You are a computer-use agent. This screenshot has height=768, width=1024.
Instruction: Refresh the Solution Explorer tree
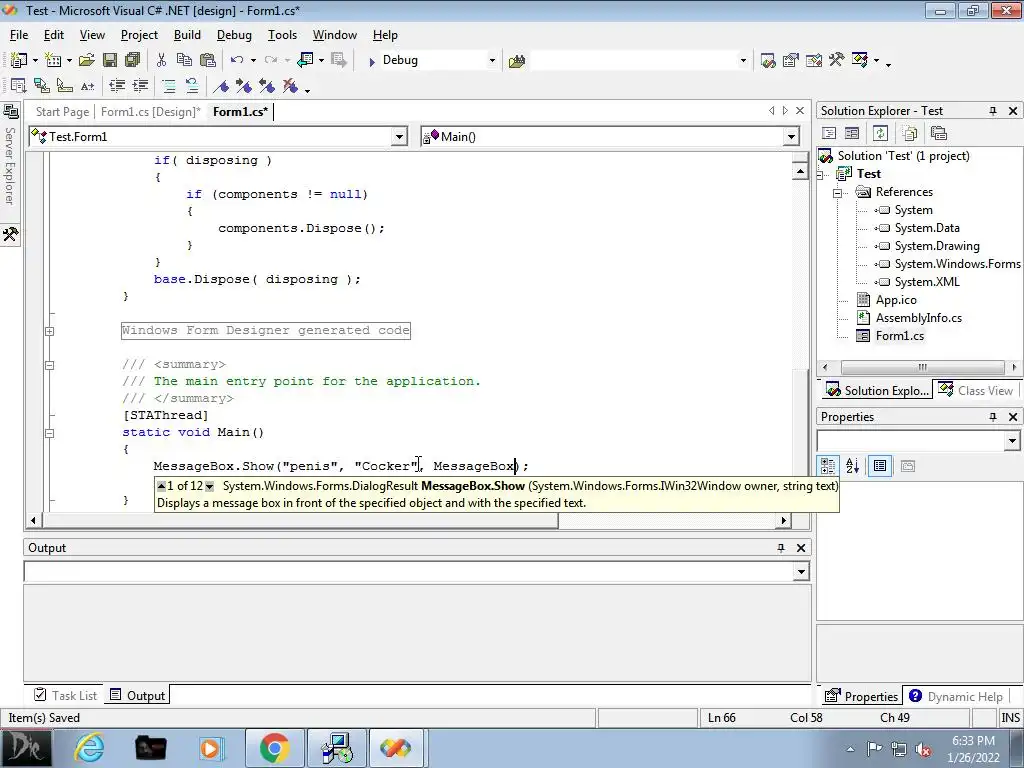click(880, 133)
